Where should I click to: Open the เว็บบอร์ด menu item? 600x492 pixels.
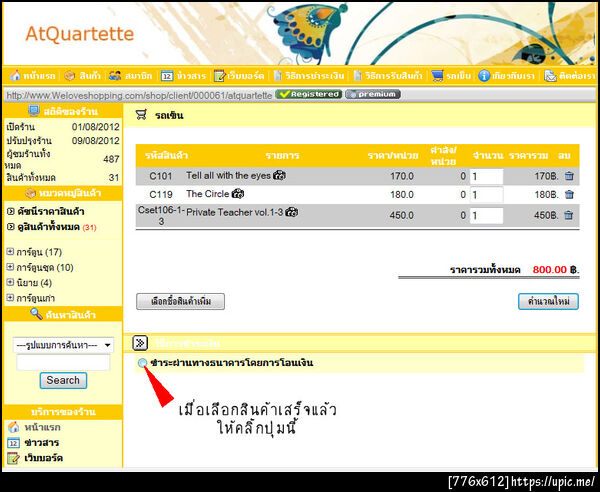click(246, 76)
